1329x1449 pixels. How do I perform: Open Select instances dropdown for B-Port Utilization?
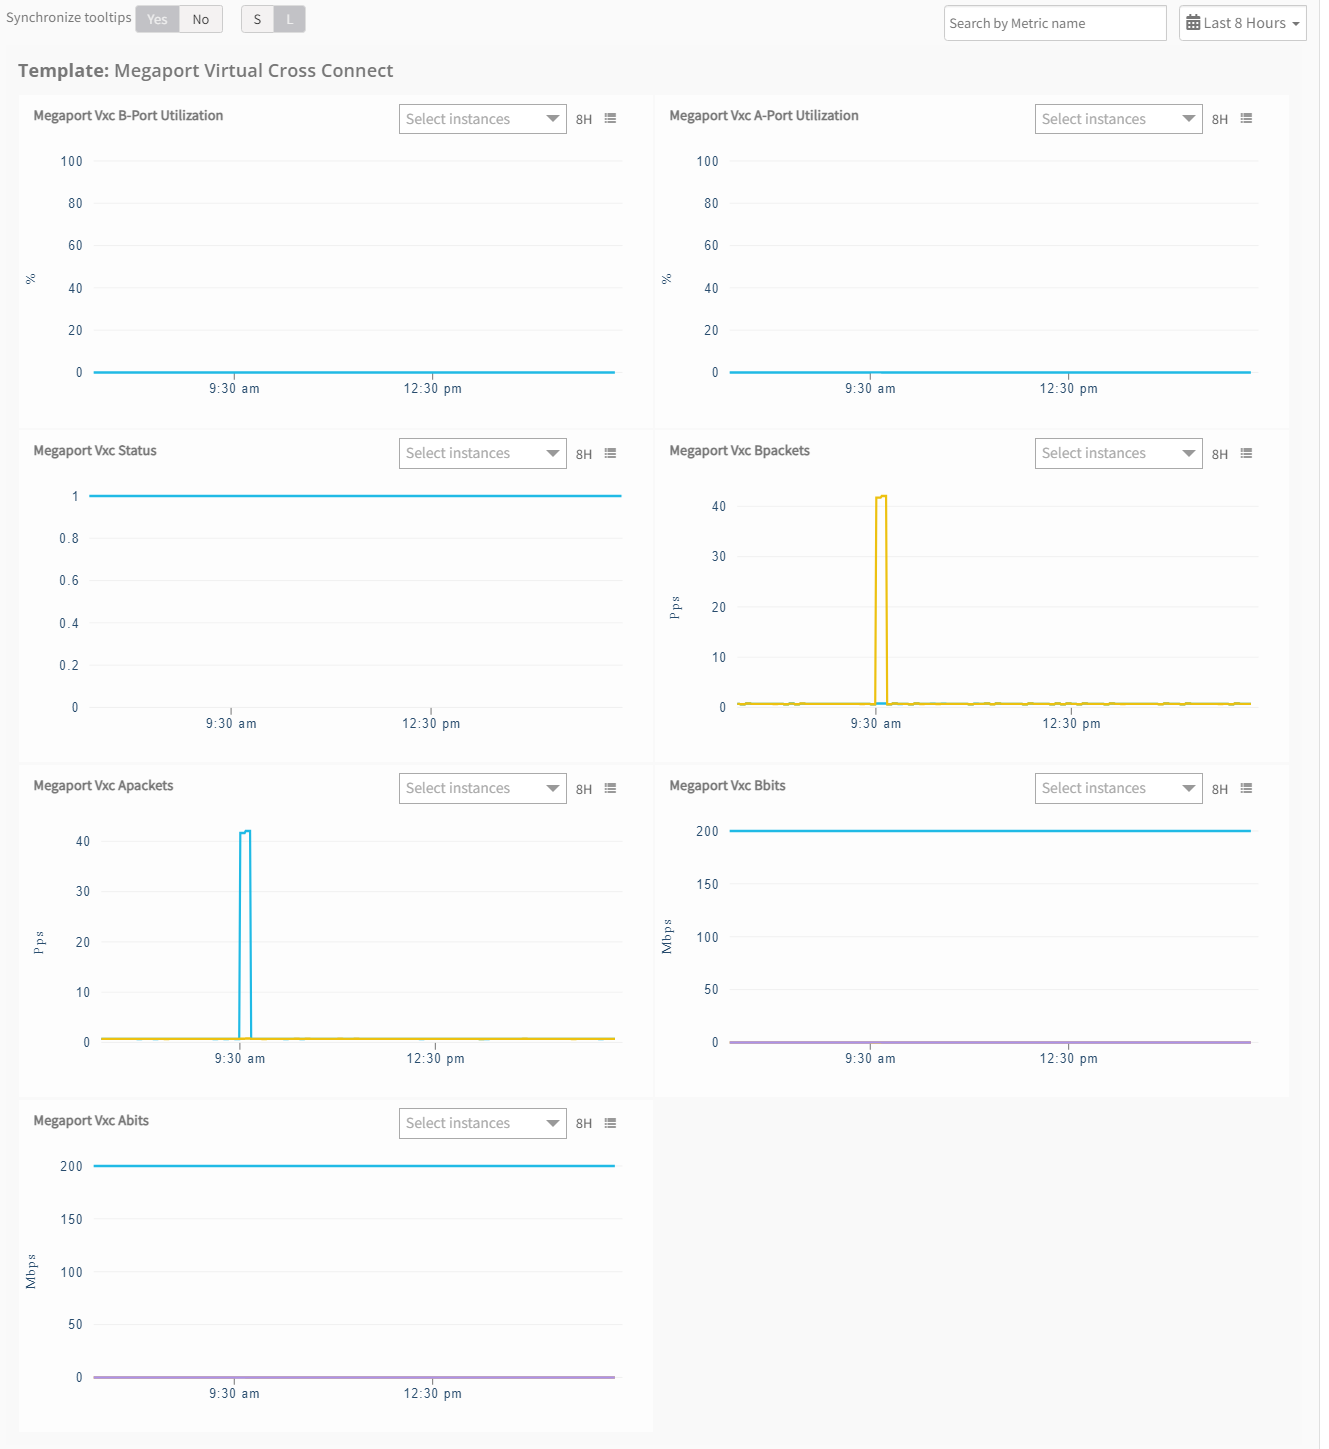(x=482, y=119)
